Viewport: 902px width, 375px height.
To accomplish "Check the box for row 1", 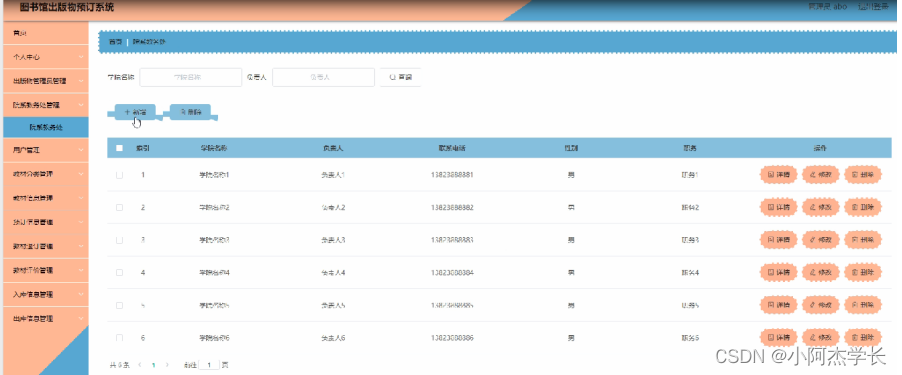I will [119, 175].
